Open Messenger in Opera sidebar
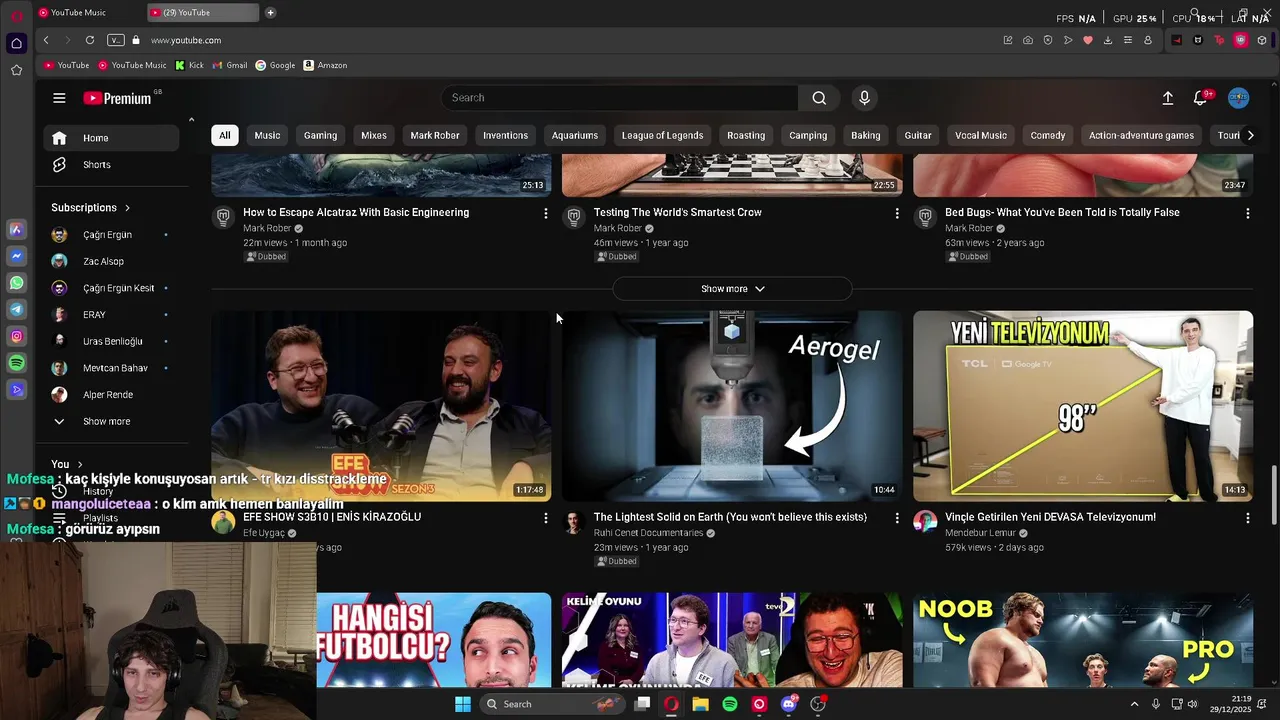 pos(16,256)
